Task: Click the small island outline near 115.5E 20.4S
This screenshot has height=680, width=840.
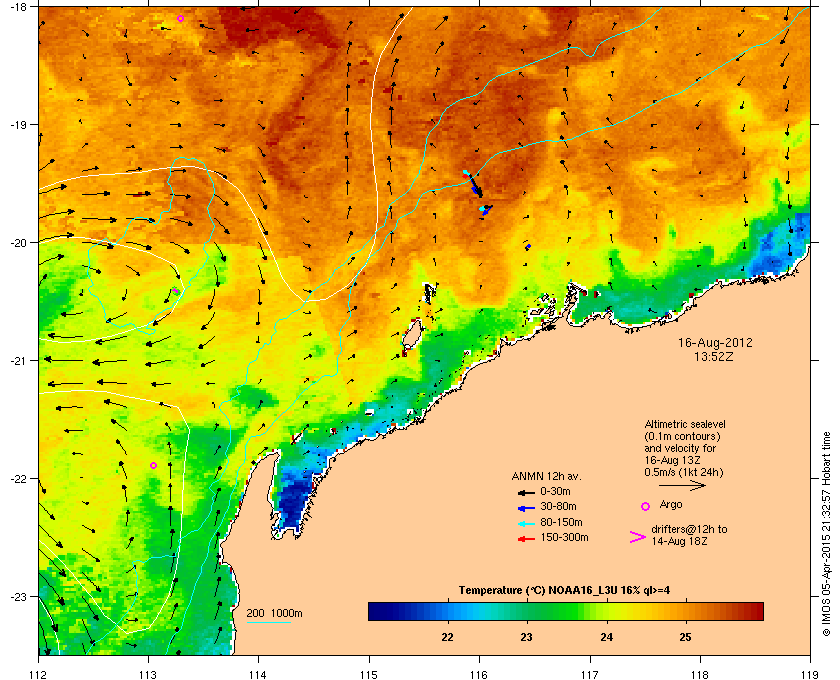Action: point(430,293)
